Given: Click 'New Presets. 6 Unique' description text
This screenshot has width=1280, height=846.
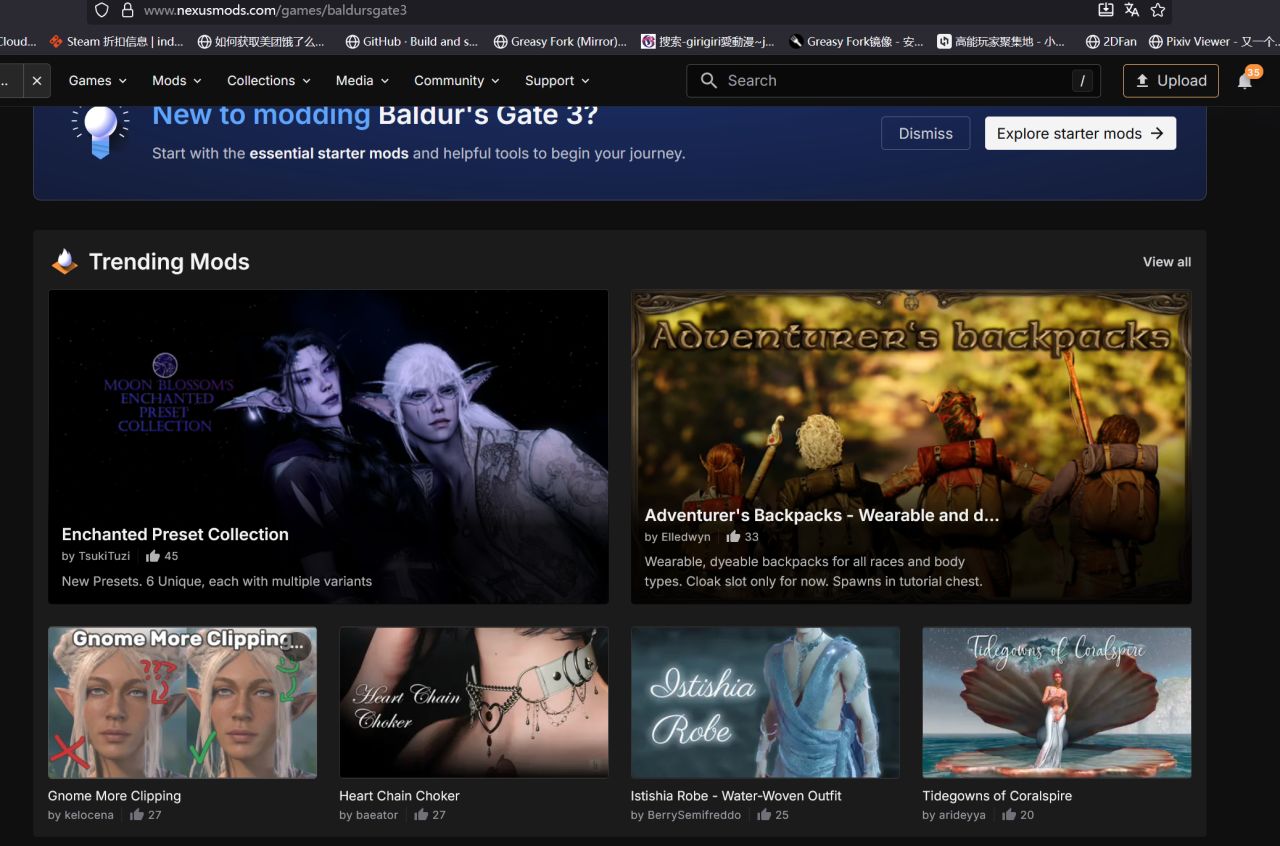Looking at the screenshot, I should click(x=217, y=581).
